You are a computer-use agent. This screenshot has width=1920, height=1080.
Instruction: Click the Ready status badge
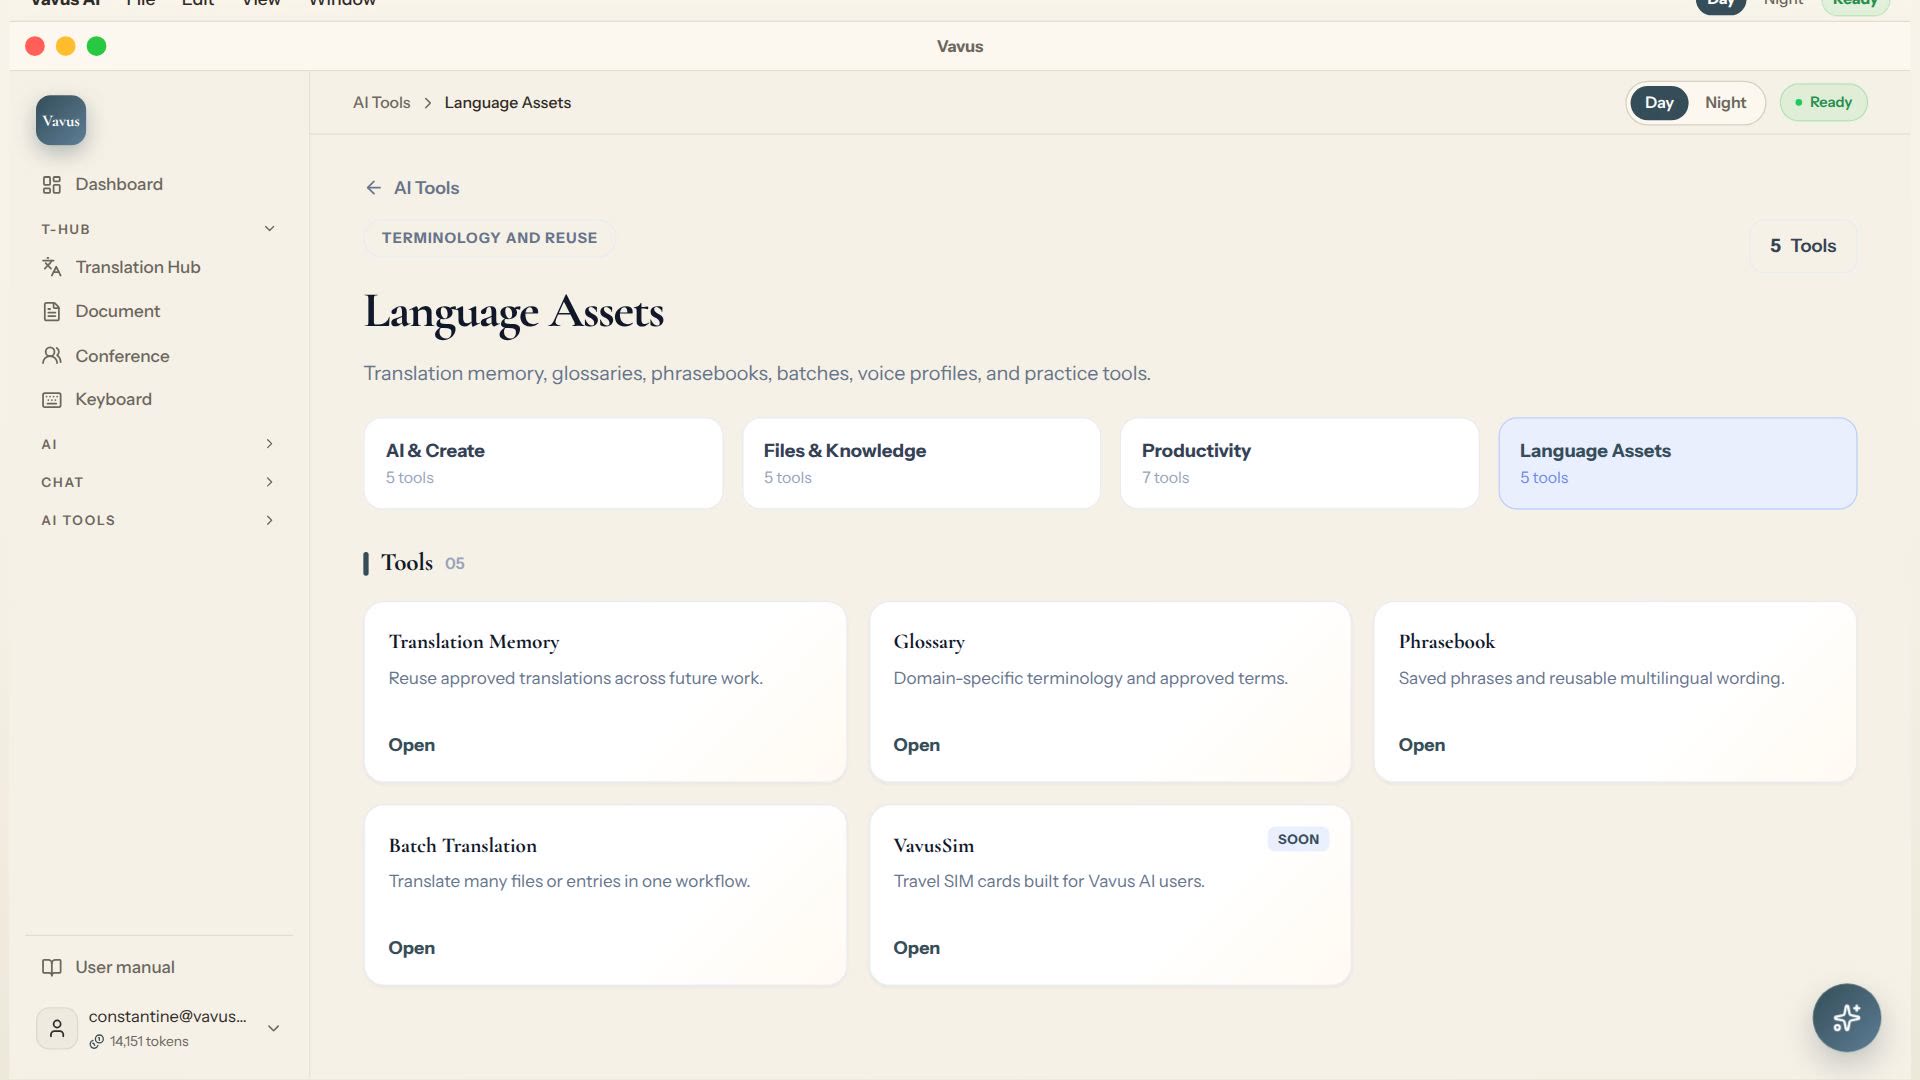(1823, 102)
